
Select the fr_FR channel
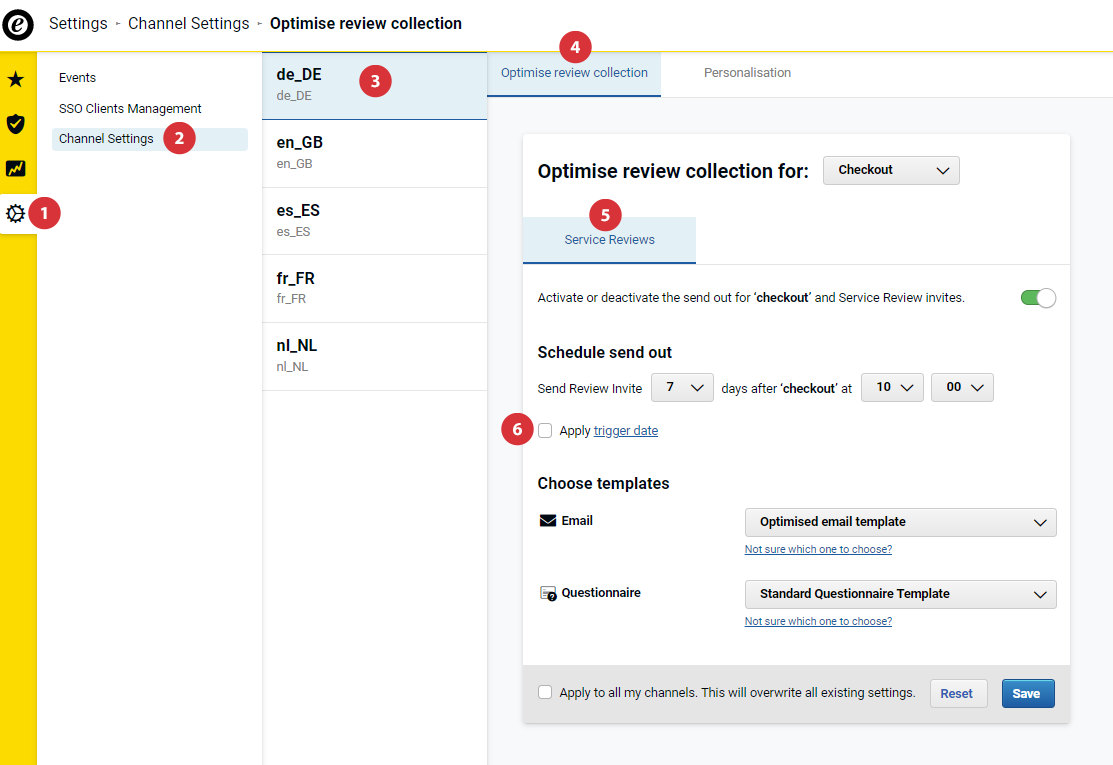click(375, 288)
